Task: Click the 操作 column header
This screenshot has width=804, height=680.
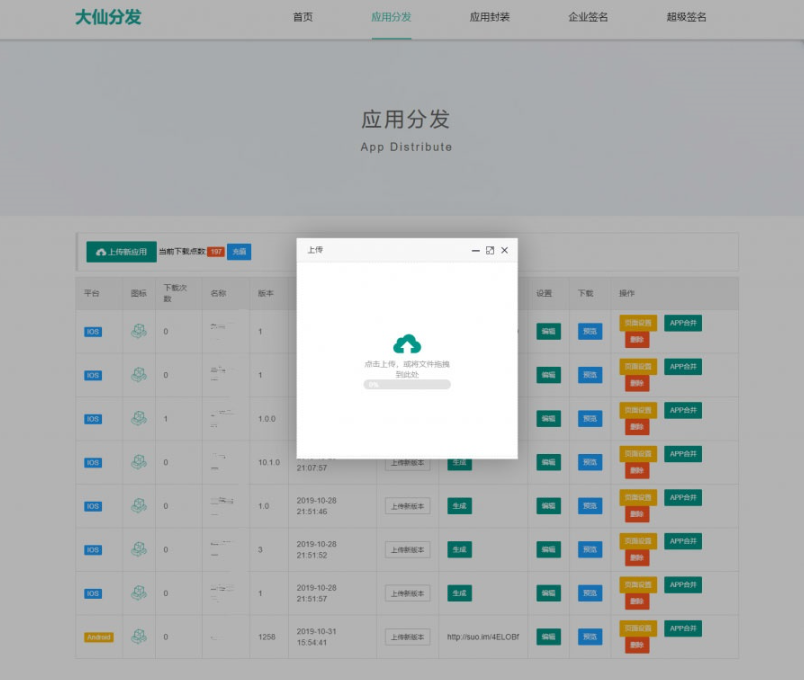Action: coord(627,293)
